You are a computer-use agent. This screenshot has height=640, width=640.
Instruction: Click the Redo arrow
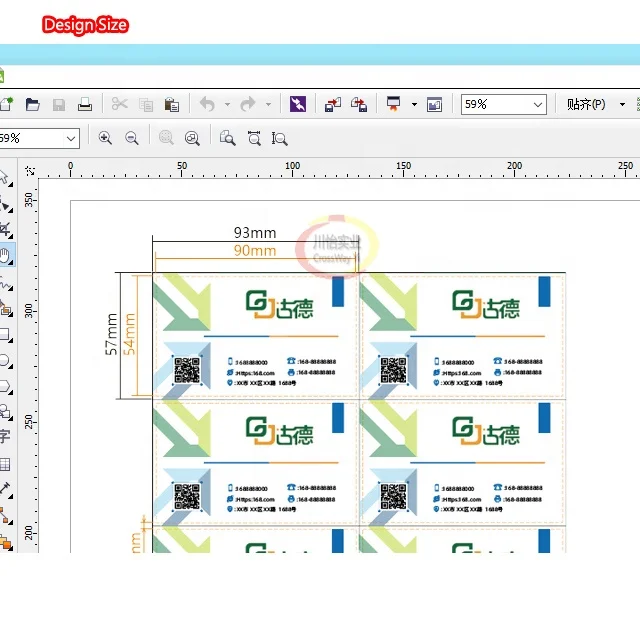[248, 104]
